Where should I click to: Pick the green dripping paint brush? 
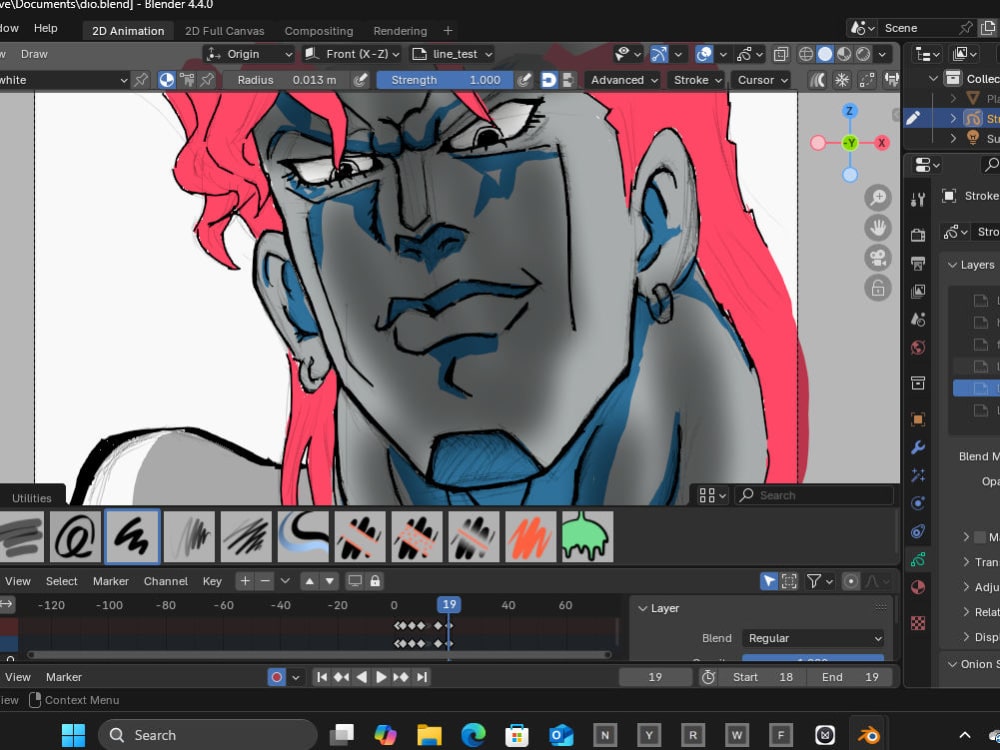click(x=587, y=536)
